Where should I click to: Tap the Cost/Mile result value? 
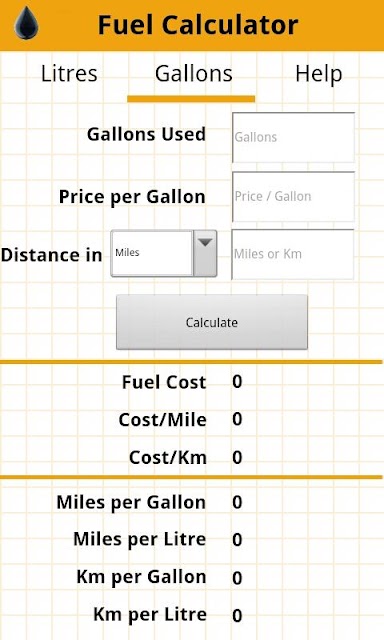coord(237,419)
